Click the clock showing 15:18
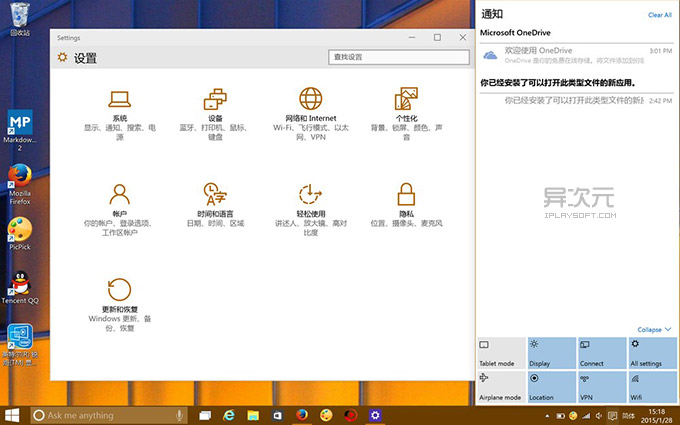This screenshot has width=680, height=425. (657, 411)
